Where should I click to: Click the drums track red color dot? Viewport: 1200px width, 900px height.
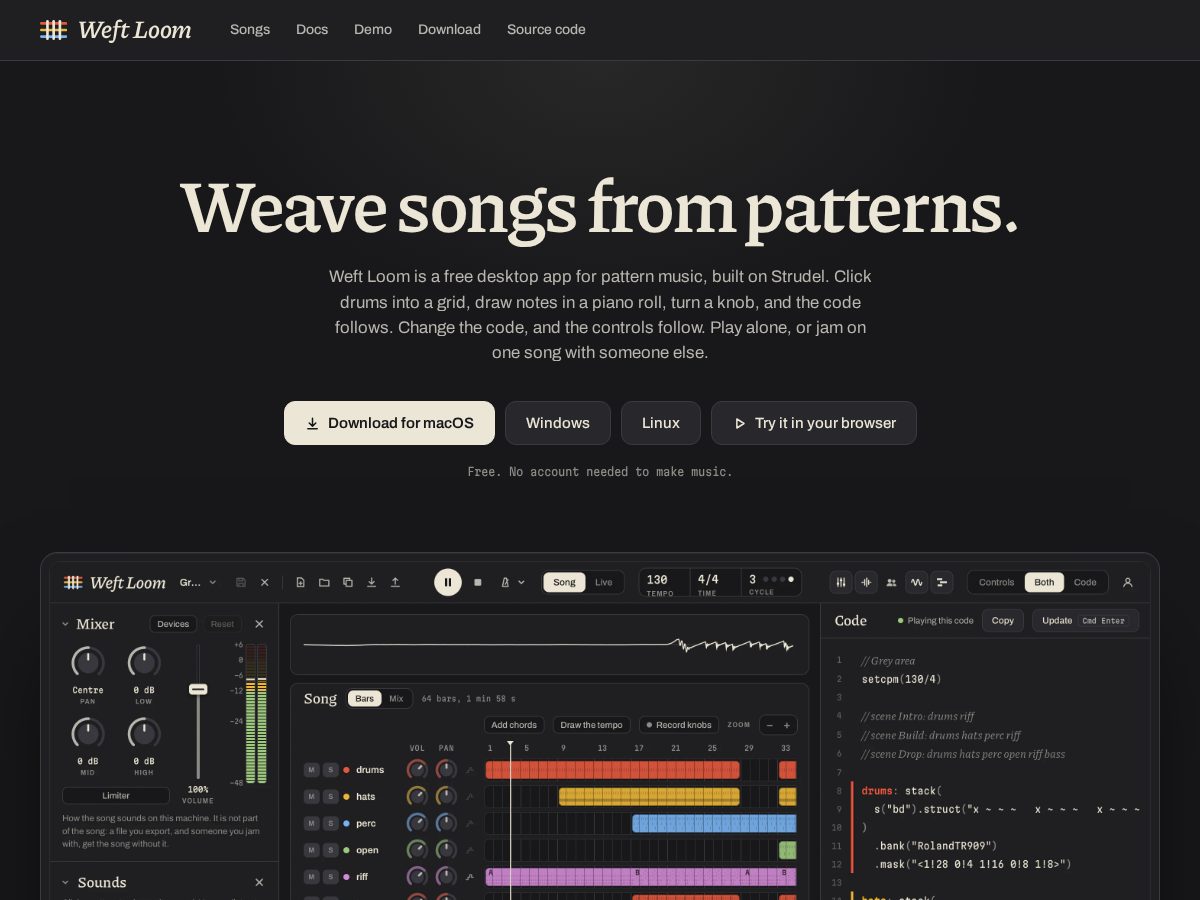tap(346, 770)
